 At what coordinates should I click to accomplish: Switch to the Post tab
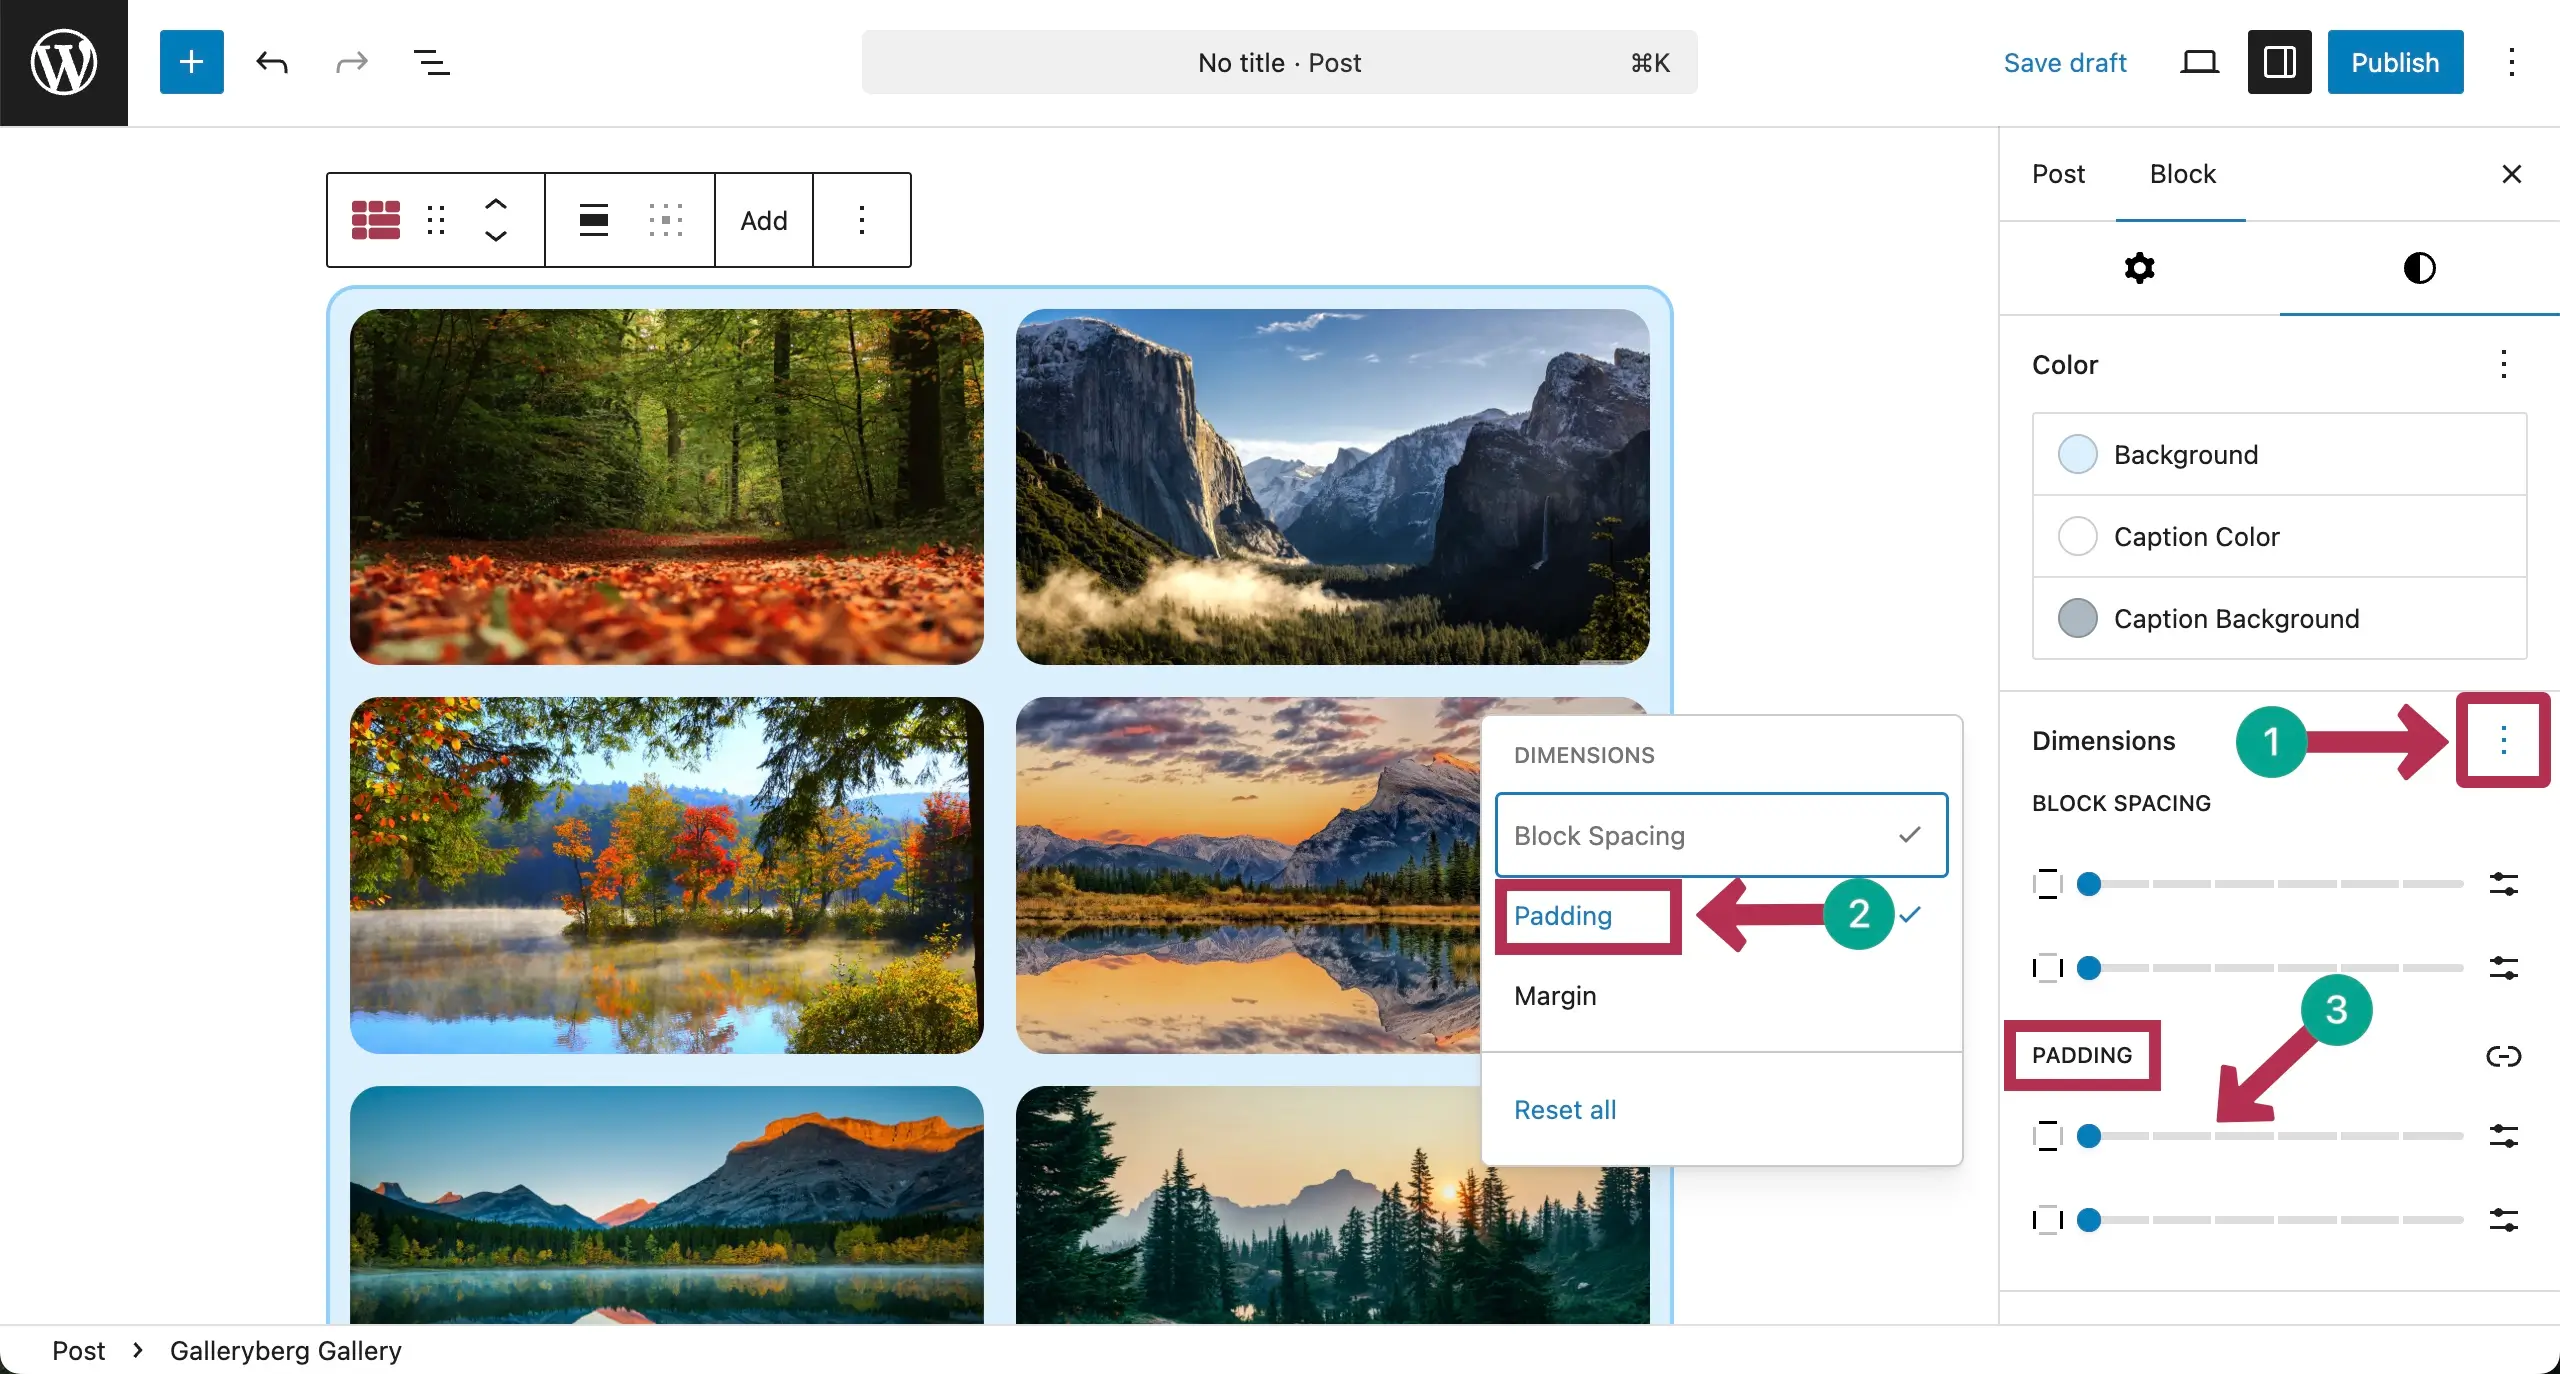coord(2057,173)
